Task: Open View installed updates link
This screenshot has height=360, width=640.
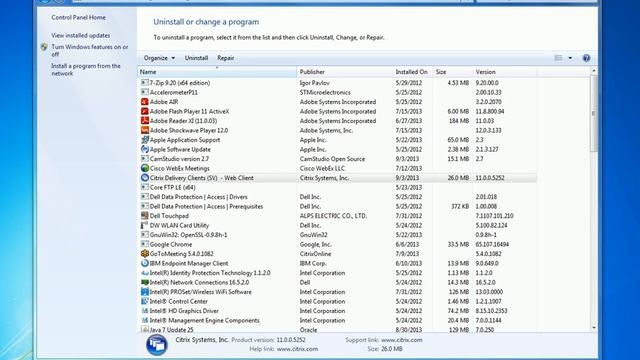Action: (80, 36)
